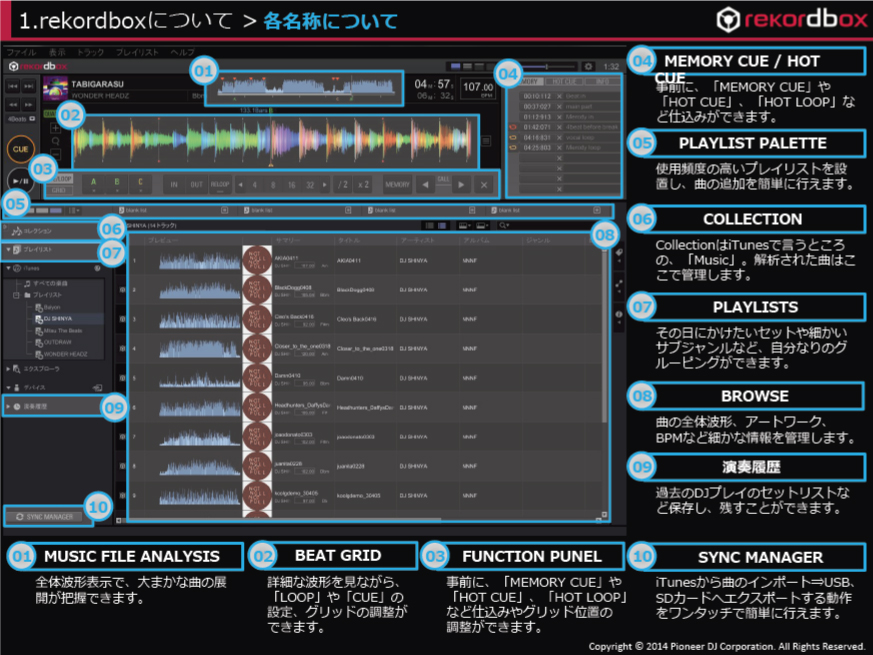Open the ファイル menu
This screenshot has width=873, height=655.
click(21, 52)
